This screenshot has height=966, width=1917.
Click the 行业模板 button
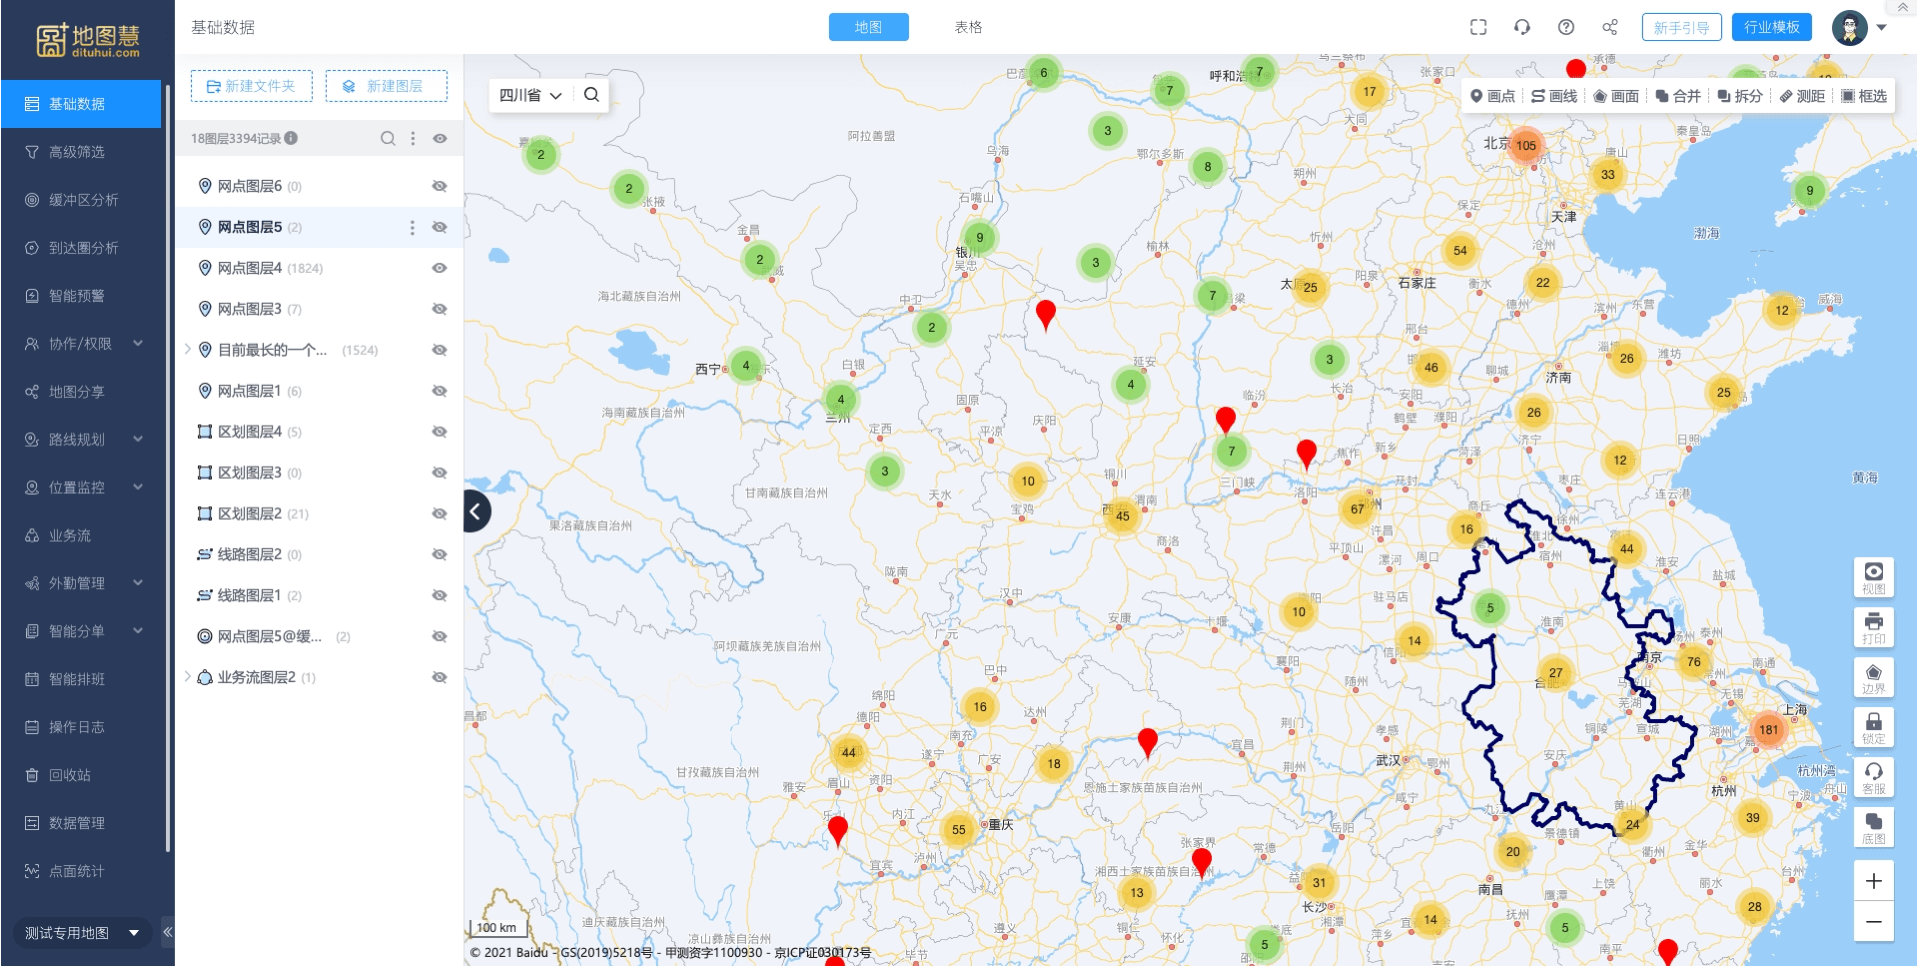coord(1772,27)
